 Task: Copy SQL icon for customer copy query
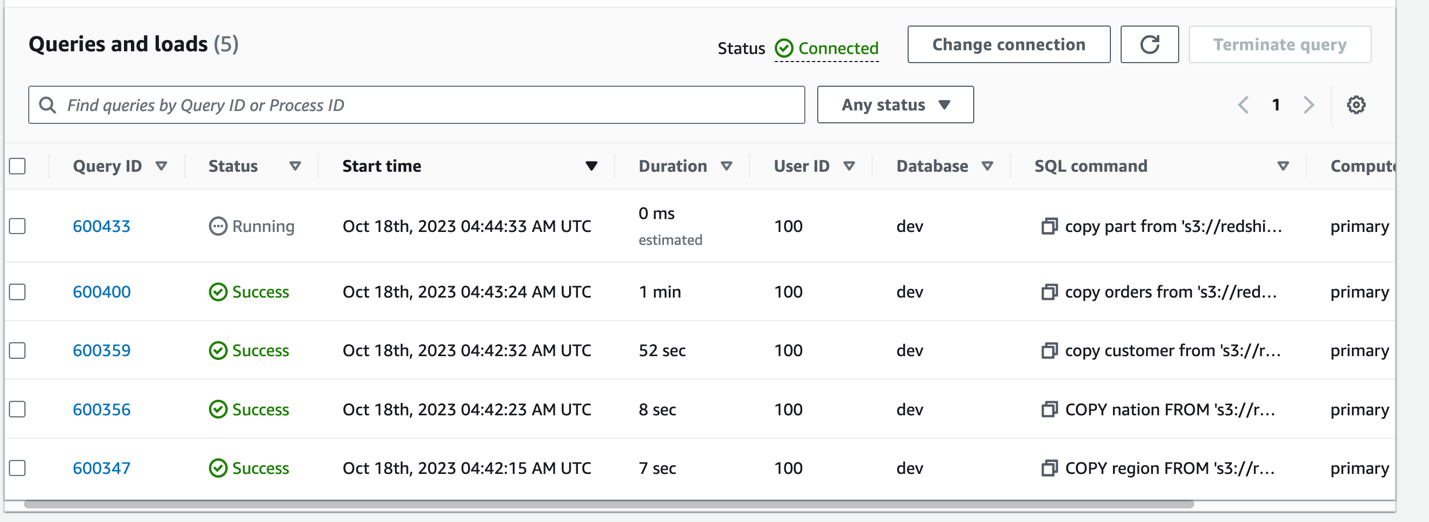pos(1049,351)
